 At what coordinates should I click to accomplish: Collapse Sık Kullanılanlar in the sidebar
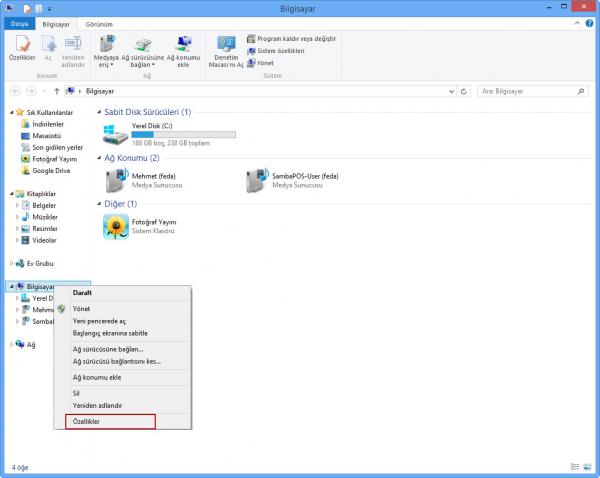12,112
